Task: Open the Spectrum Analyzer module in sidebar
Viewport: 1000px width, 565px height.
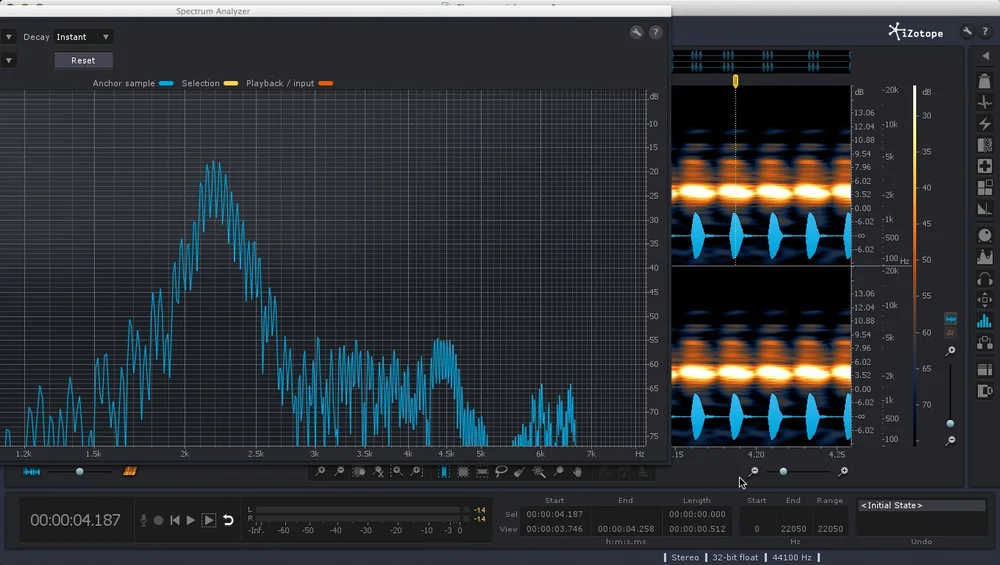Action: [985, 321]
